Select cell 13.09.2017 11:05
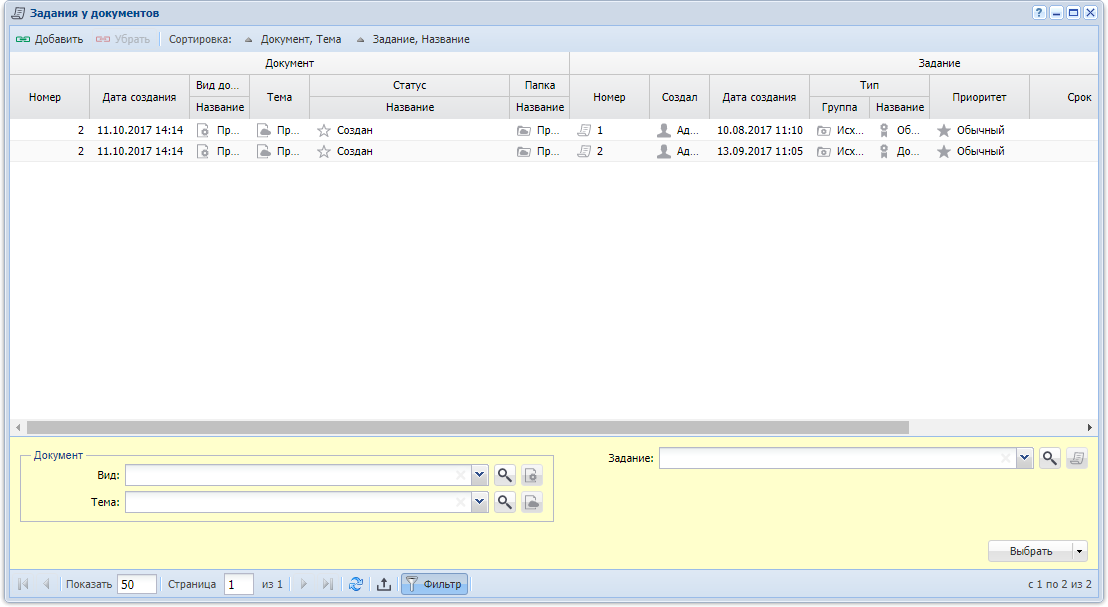The height and width of the screenshot is (607, 1108). [760, 151]
